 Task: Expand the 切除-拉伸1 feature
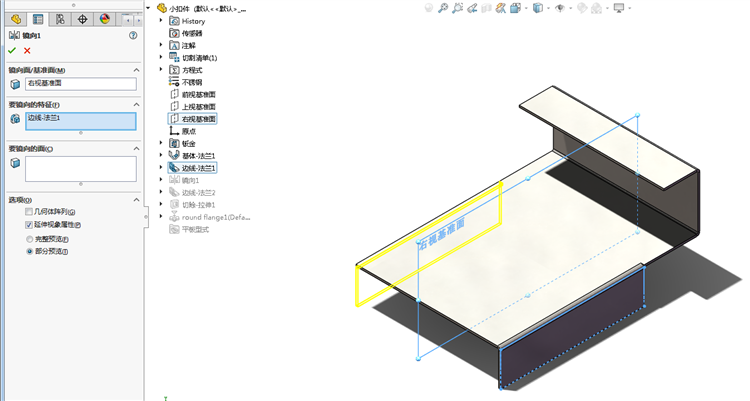point(161,204)
